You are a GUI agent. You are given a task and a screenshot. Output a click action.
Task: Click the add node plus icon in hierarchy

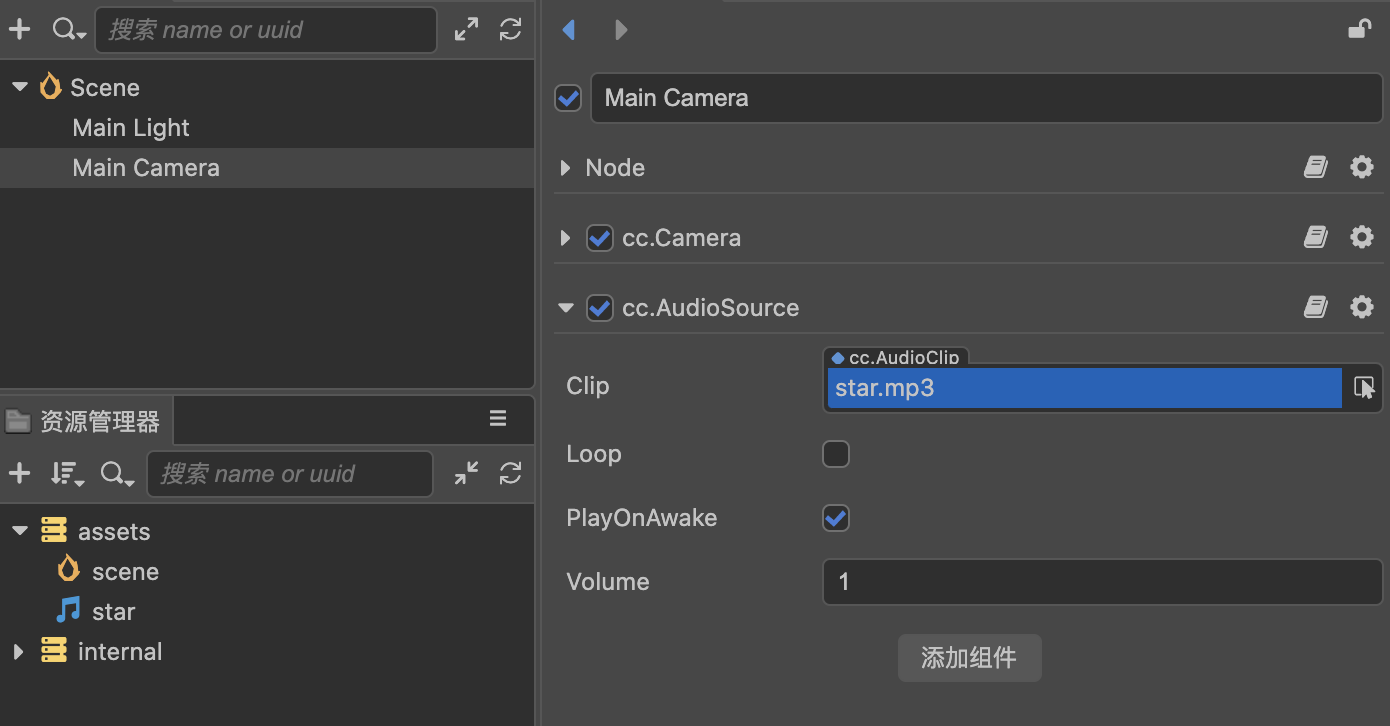point(19,29)
